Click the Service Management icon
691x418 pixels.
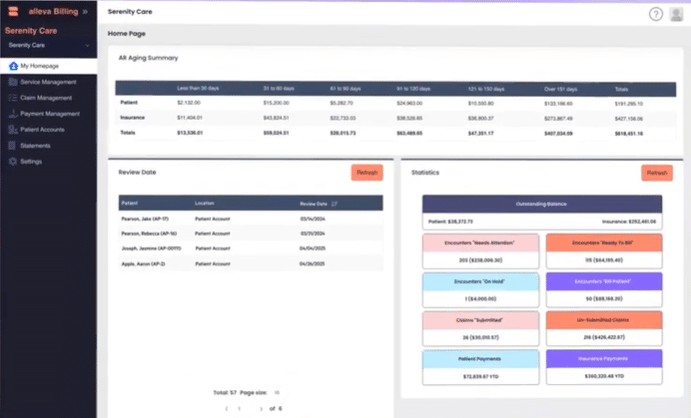[x=13, y=82]
